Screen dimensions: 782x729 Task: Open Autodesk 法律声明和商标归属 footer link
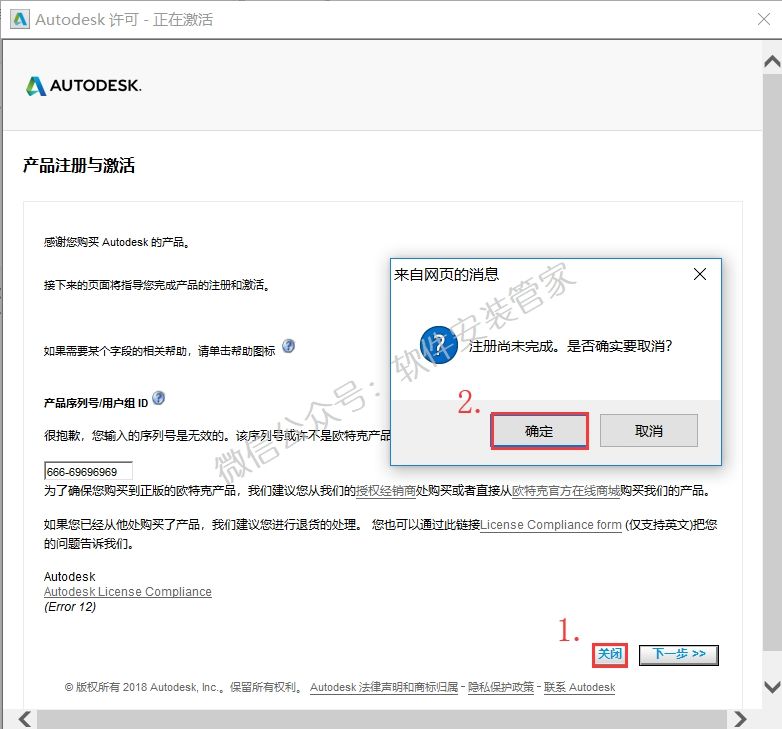tap(384, 687)
